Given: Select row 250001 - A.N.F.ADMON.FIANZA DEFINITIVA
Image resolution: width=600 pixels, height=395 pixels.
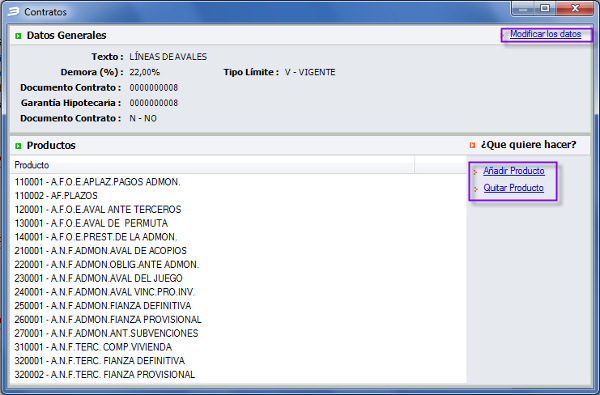Looking at the screenshot, I should pos(238,306).
